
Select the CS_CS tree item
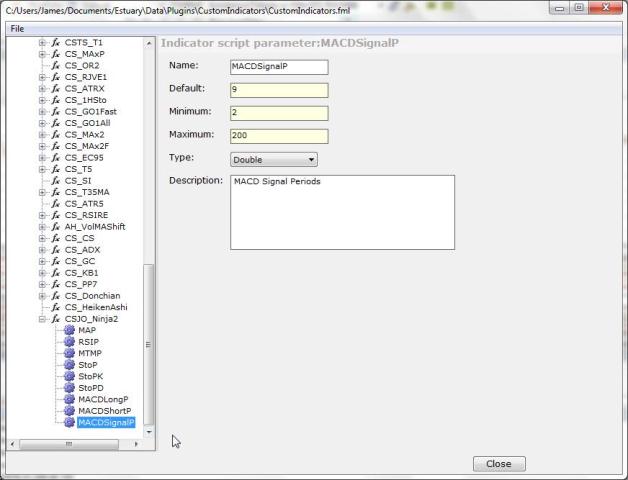79,238
